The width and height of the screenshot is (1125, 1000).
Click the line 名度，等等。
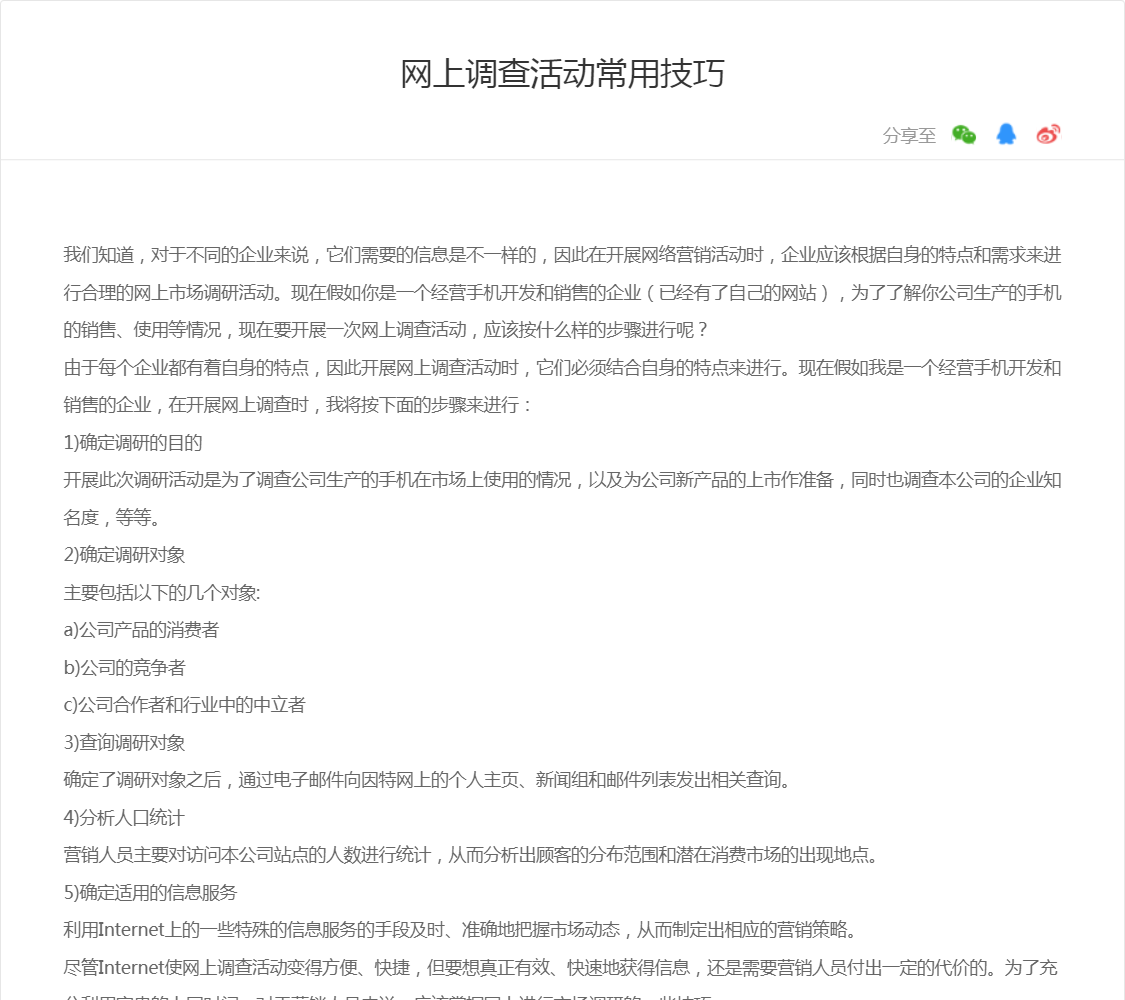(x=112, y=517)
